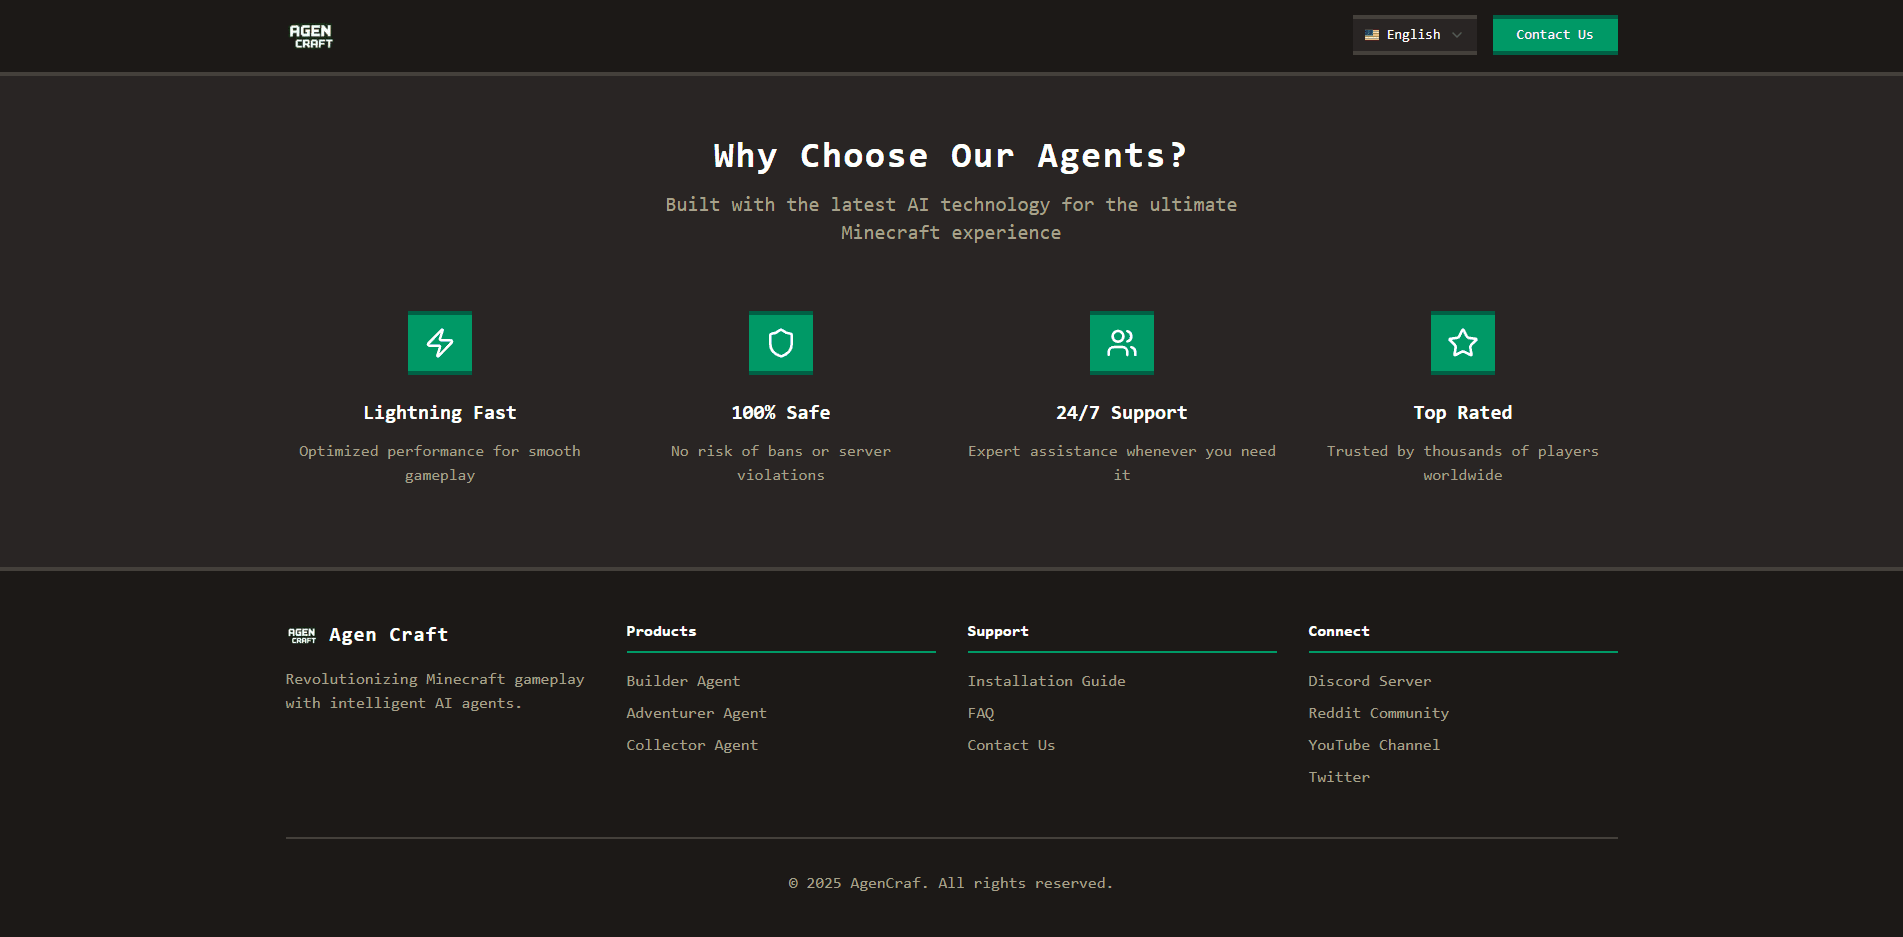Open the Builder Agent page

click(x=683, y=681)
